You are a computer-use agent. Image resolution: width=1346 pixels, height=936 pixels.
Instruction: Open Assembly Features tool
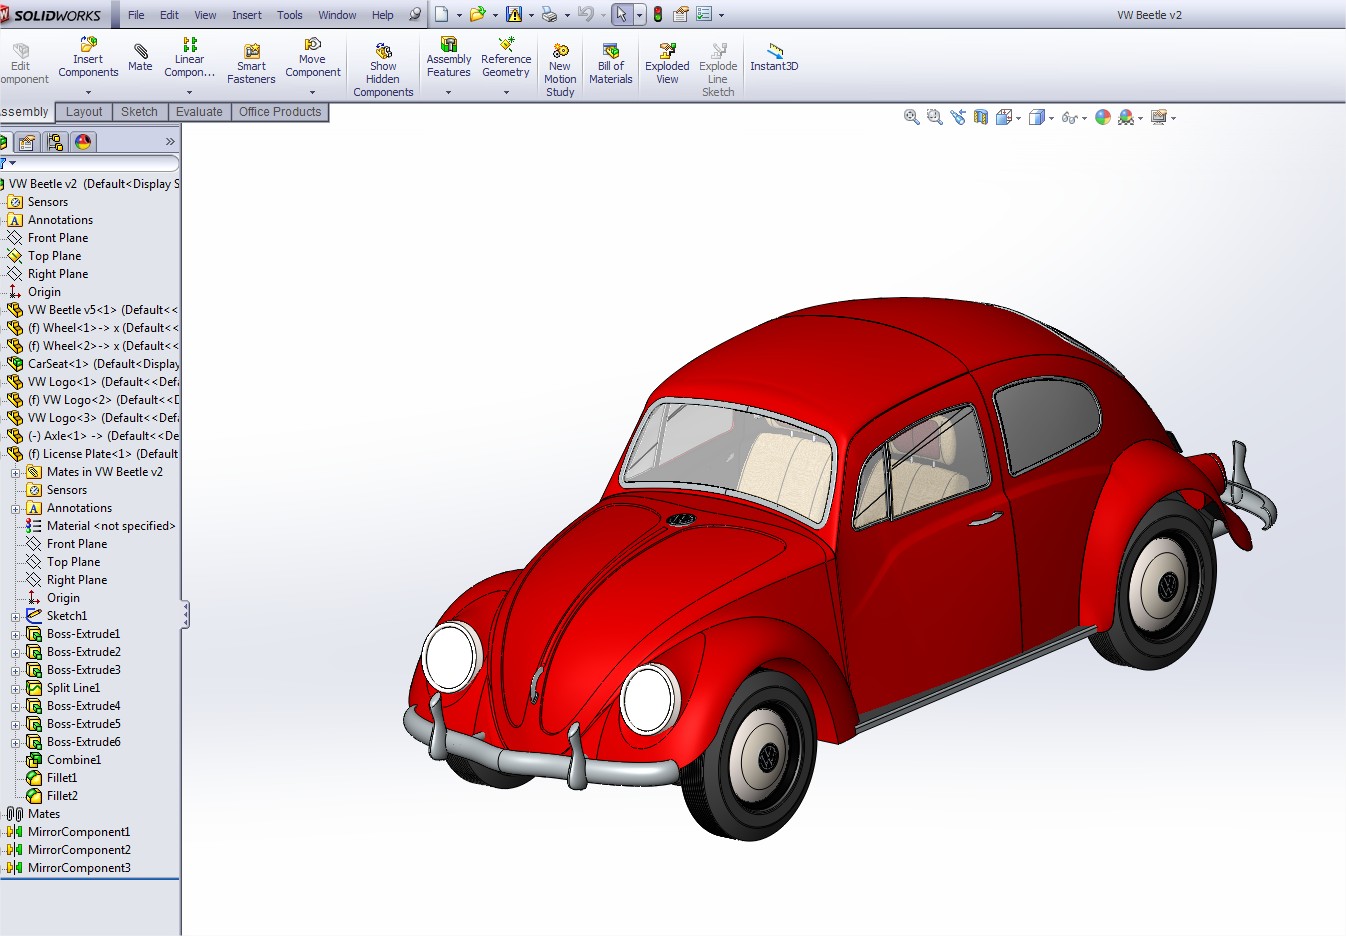[449, 58]
